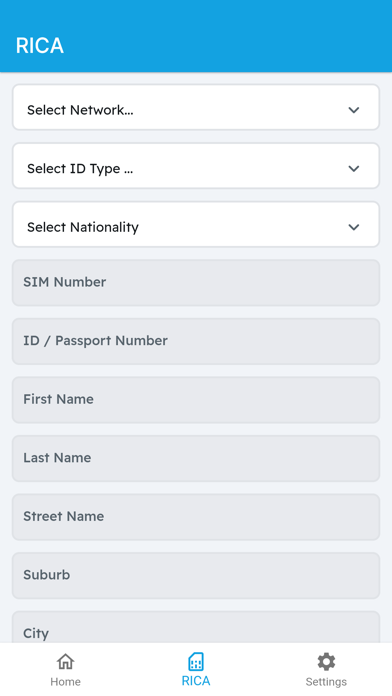Click the Suburb text field

(x=196, y=576)
